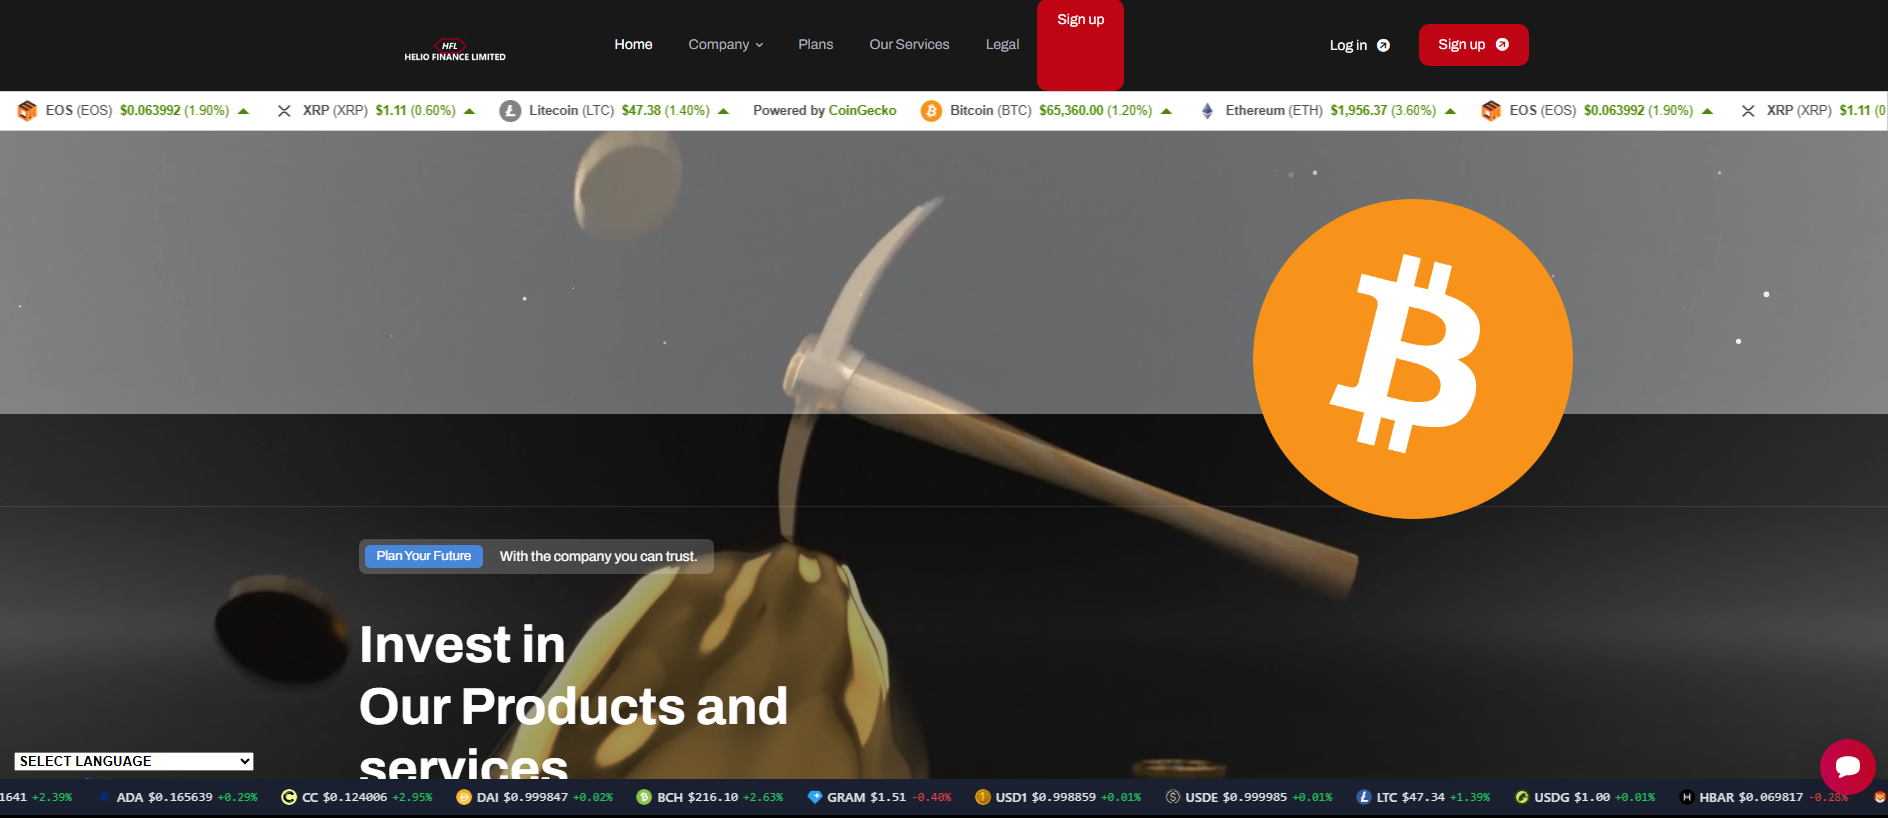Click the red Sign up tab in the navbar
1888x818 pixels.
click(1080, 45)
